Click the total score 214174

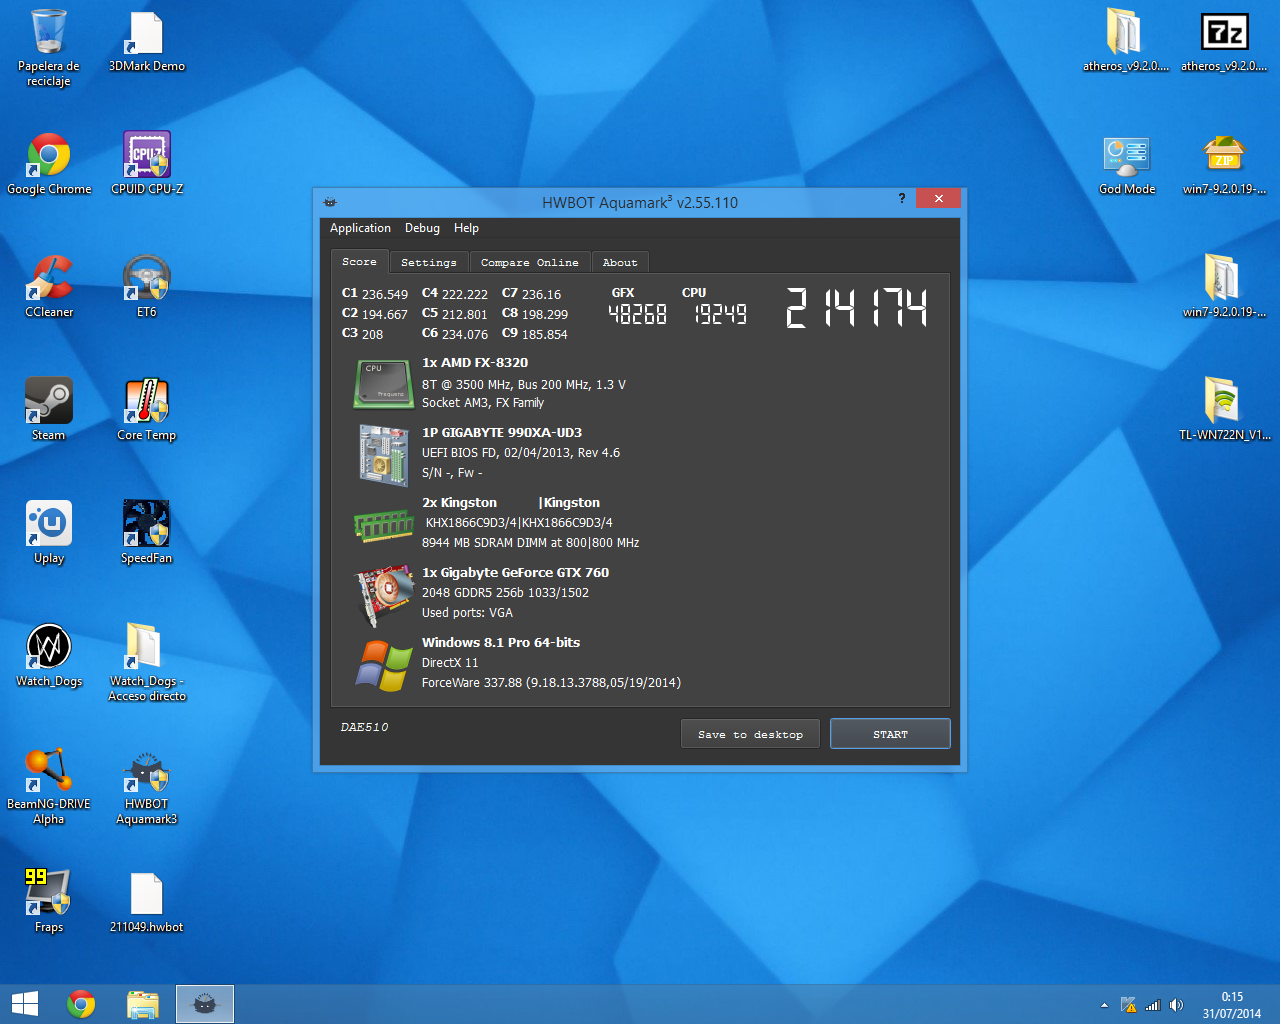pyautogui.click(x=857, y=308)
